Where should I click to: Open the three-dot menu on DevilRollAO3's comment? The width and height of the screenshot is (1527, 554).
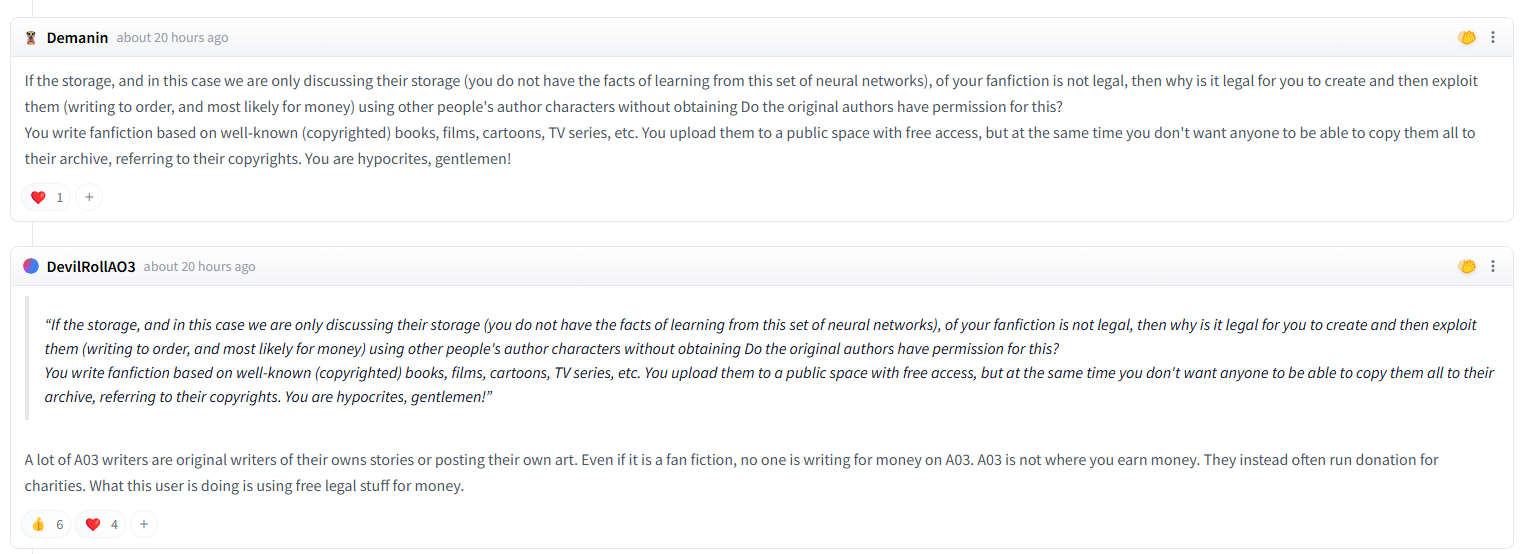[1493, 267]
